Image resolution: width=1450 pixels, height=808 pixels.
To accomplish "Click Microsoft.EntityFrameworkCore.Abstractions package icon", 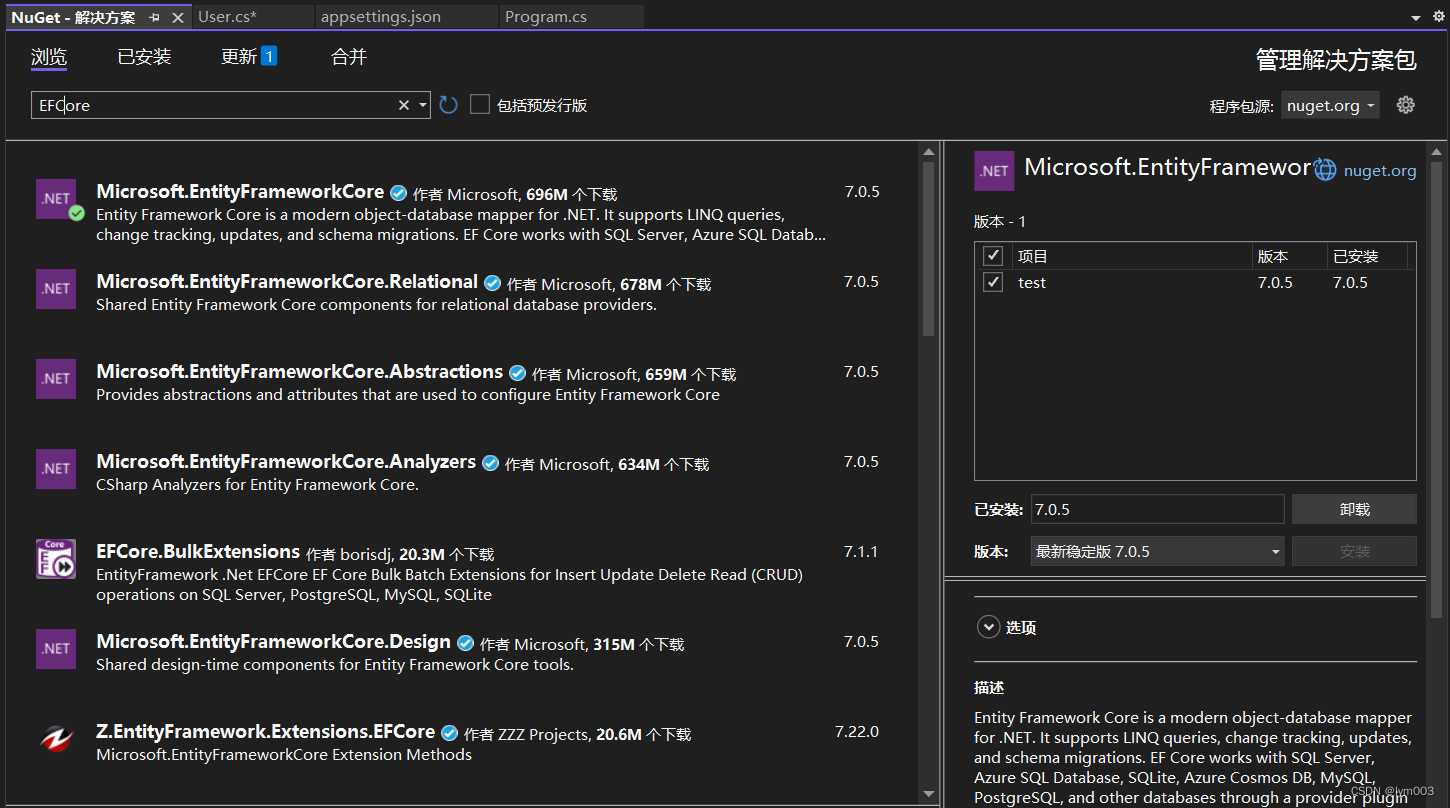I will pyautogui.click(x=56, y=379).
